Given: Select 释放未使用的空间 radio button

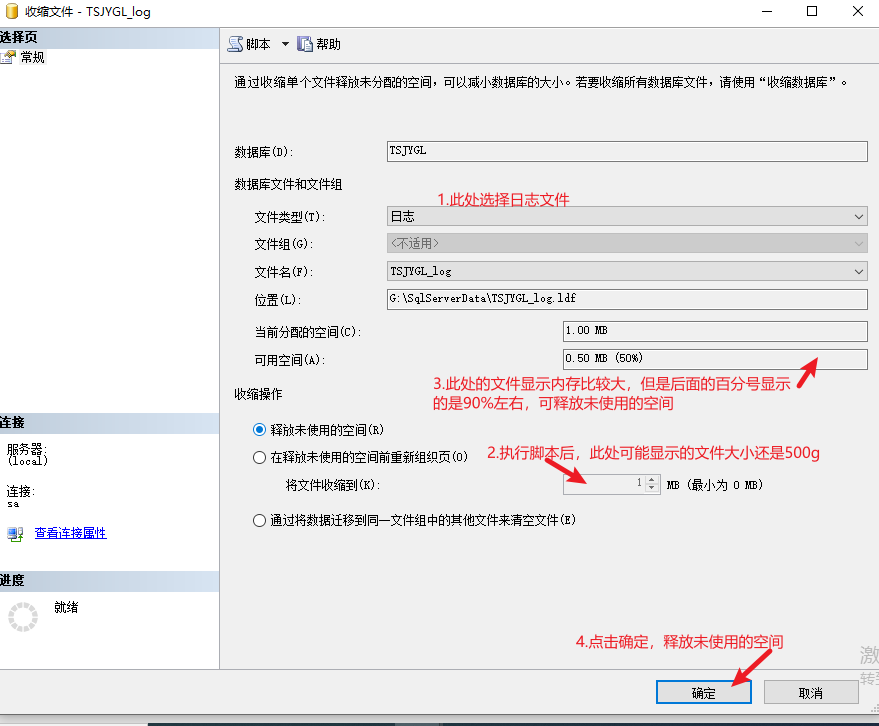Looking at the screenshot, I should tap(259, 430).
